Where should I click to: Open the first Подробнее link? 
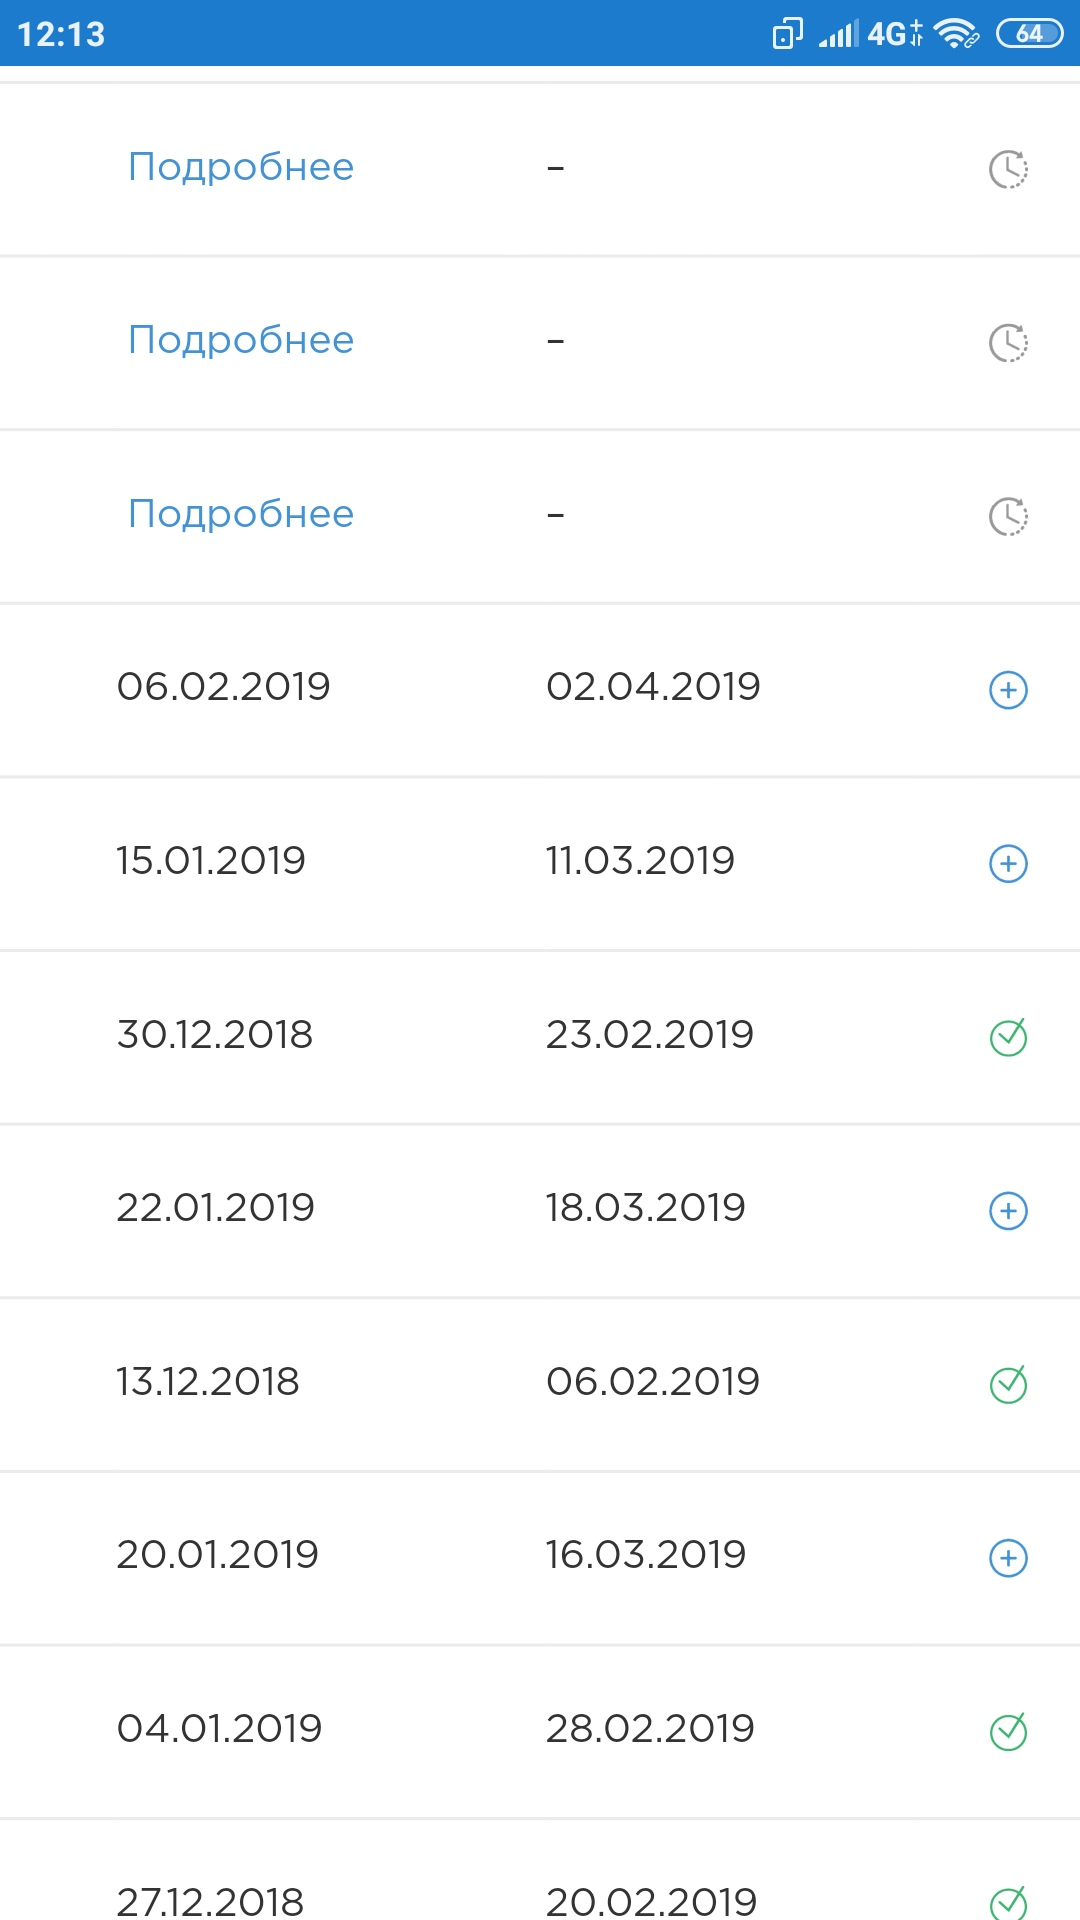pyautogui.click(x=241, y=167)
